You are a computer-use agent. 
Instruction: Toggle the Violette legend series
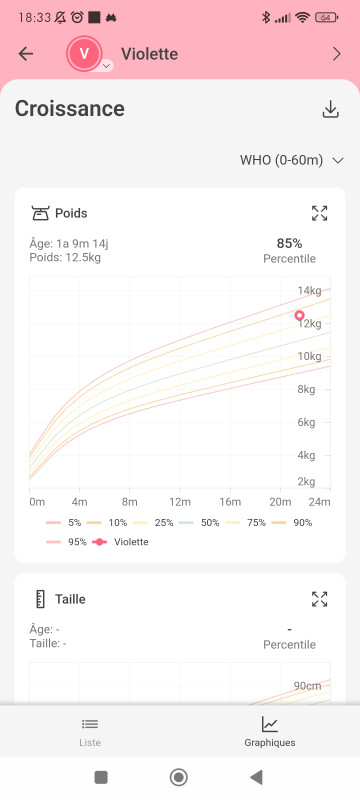[x=120, y=542]
